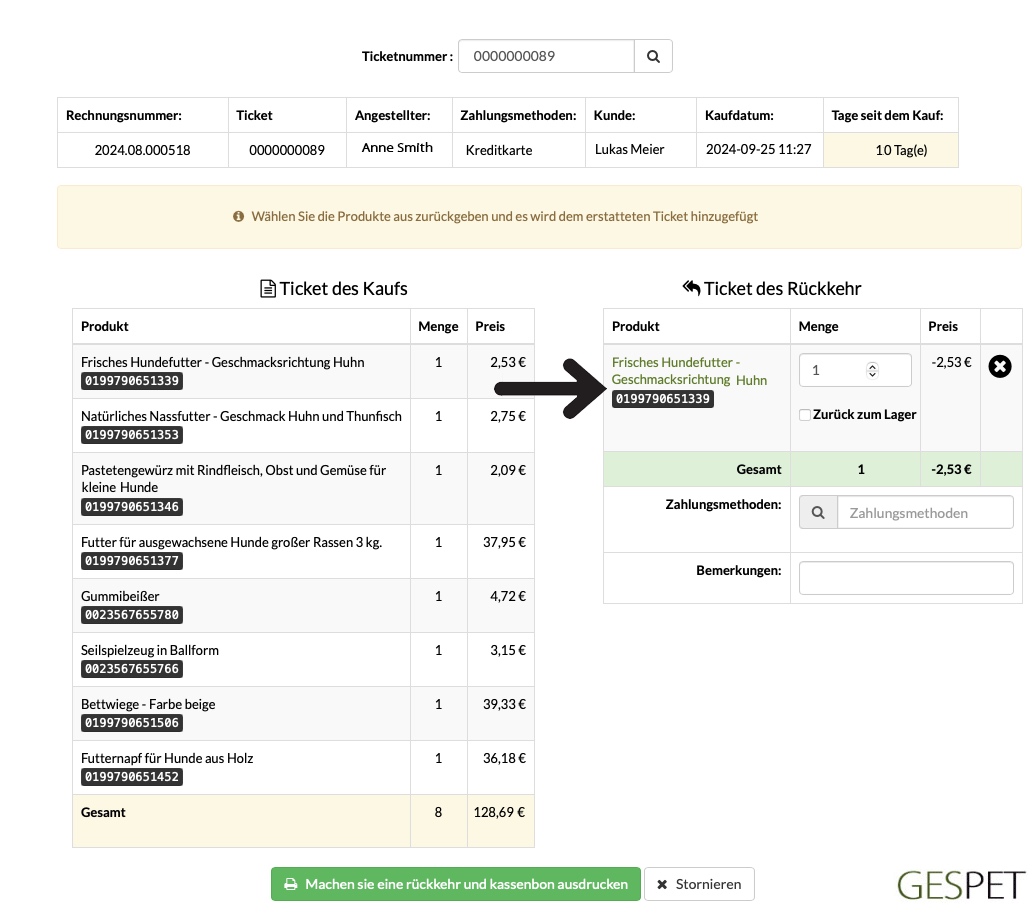Focus the Zahlungsmethoden input field
Image resolution: width=1033 pixels, height=913 pixels.
tap(925, 512)
